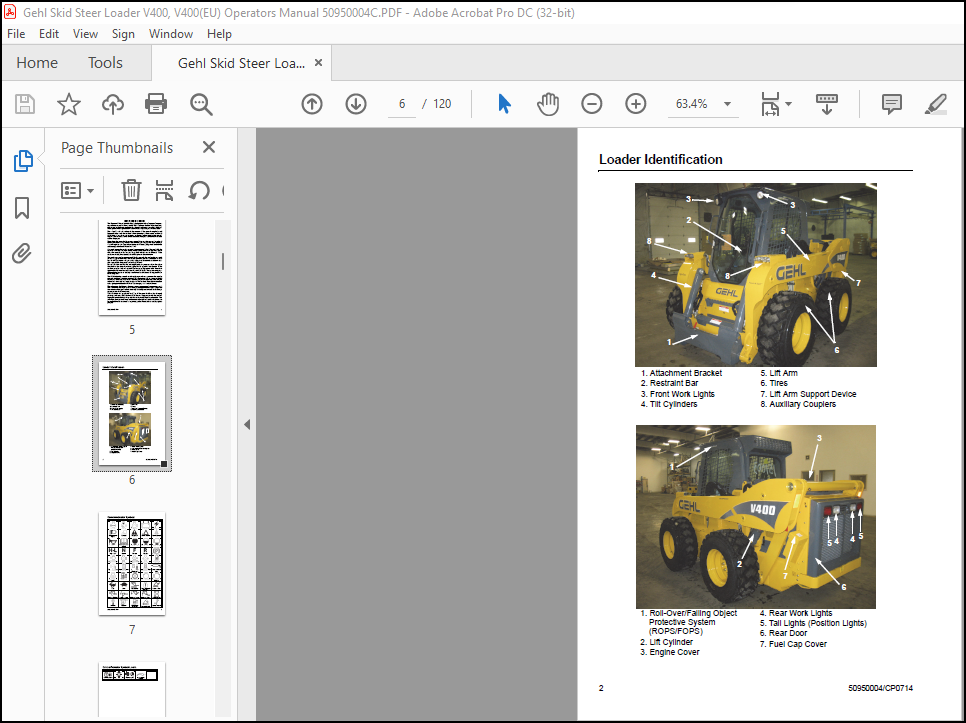Click the '7. Fuel Cap Cover' text

coord(794,644)
